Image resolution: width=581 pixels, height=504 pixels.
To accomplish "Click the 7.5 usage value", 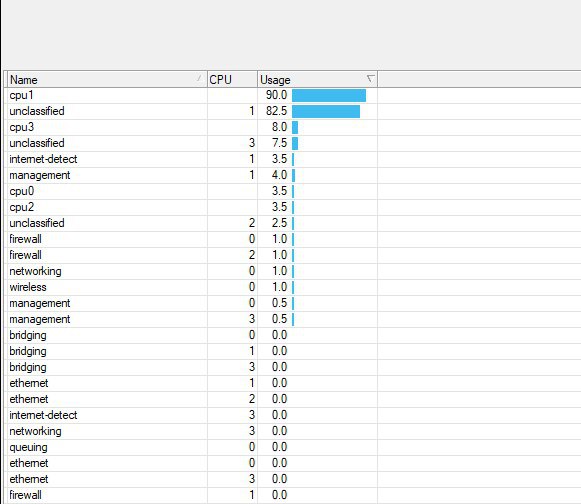I will click(279, 143).
